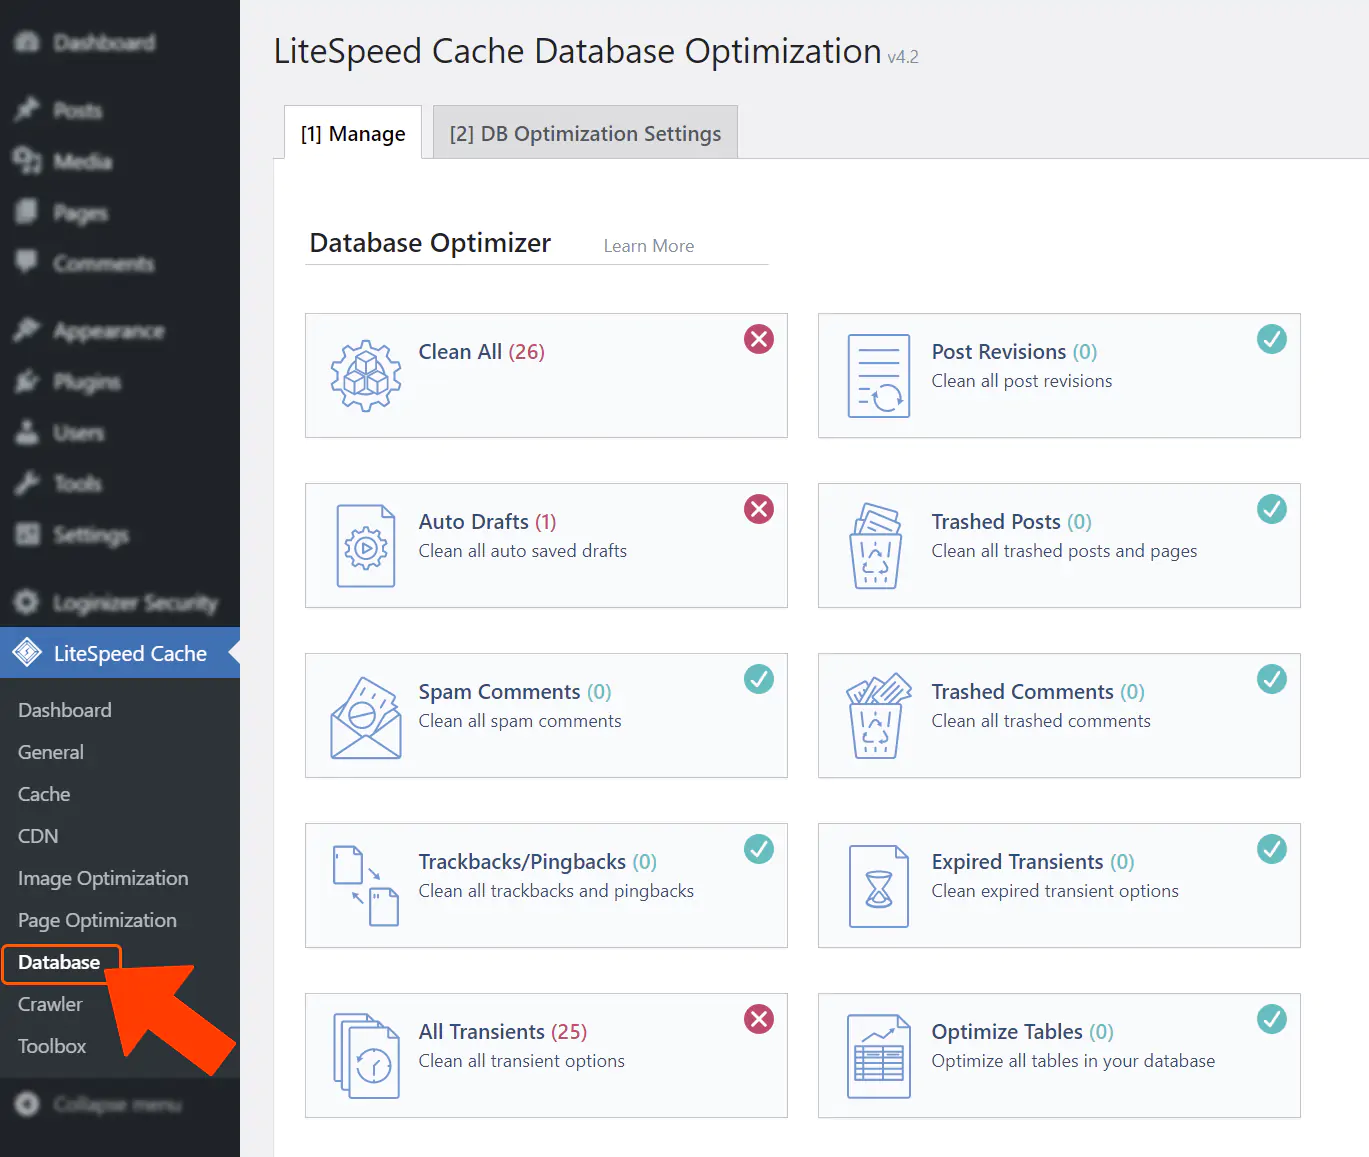1369x1157 pixels.
Task: Click the red X on All Transients card
Action: (758, 1019)
